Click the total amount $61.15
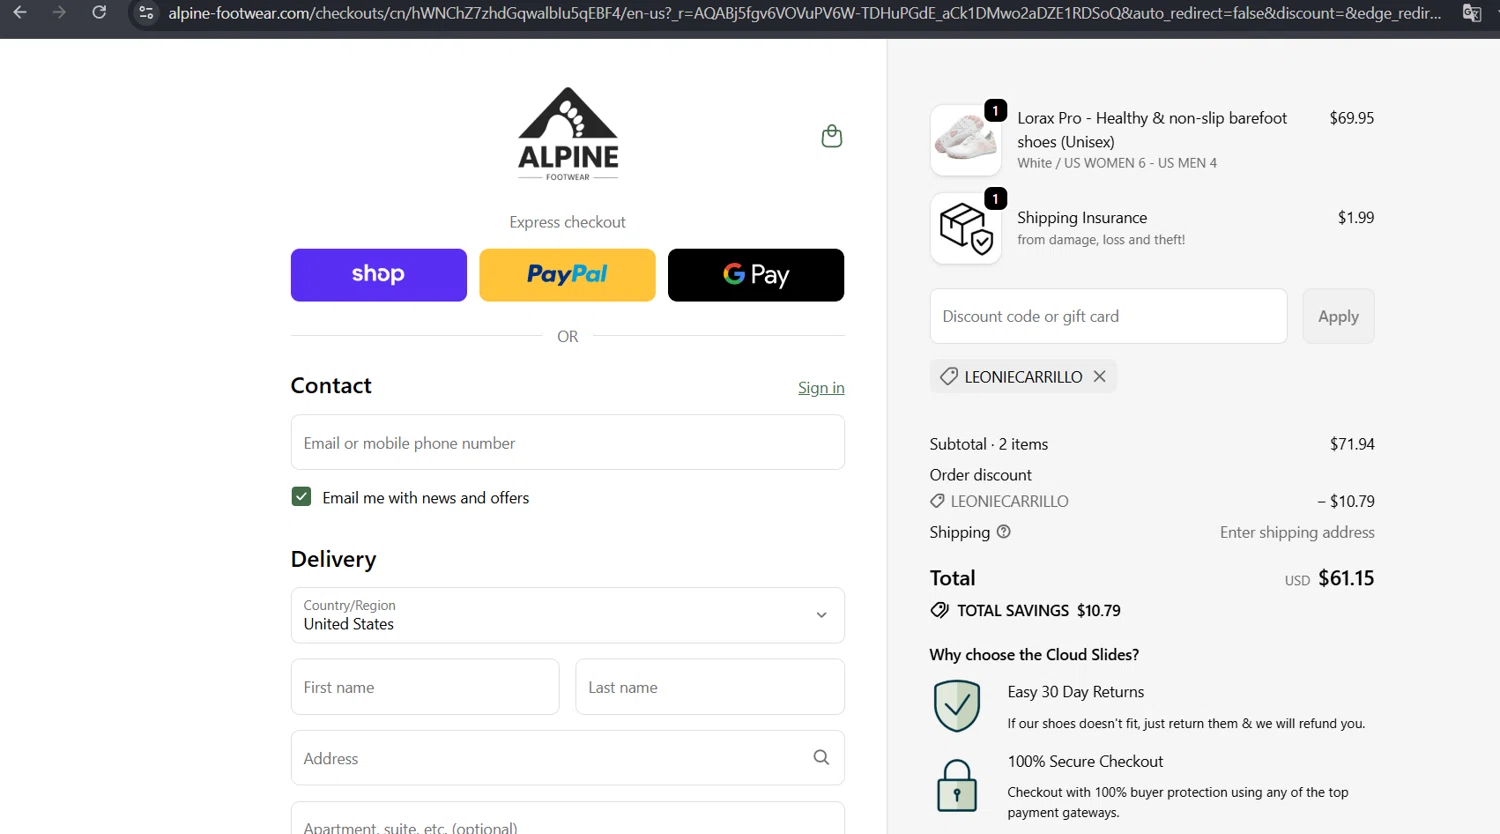The width and height of the screenshot is (1500, 834). 1346,578
